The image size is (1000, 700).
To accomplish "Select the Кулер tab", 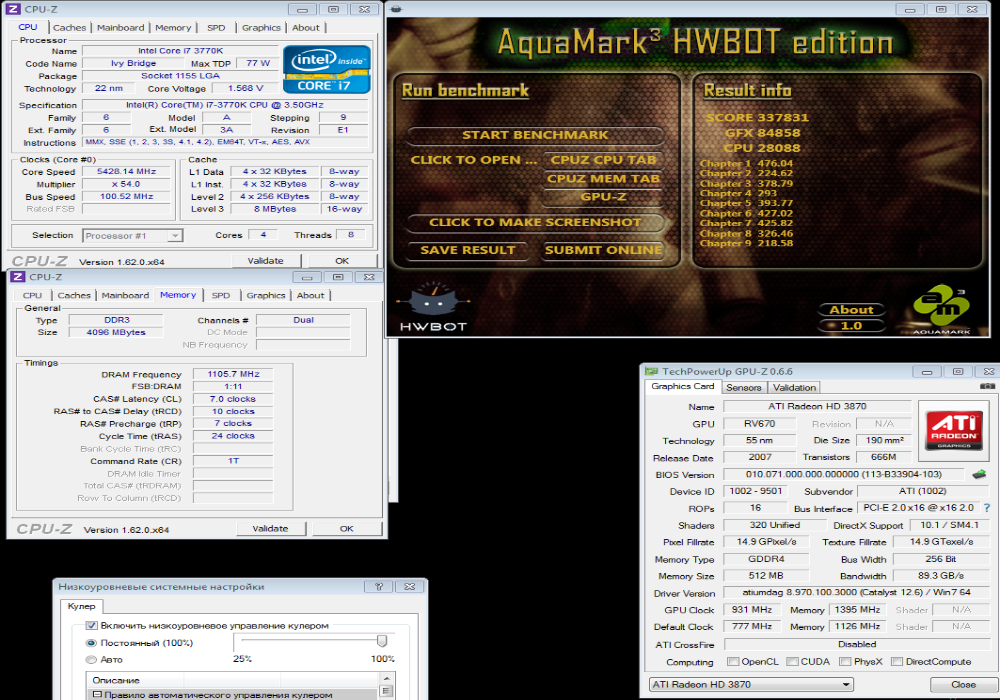I will [82, 606].
